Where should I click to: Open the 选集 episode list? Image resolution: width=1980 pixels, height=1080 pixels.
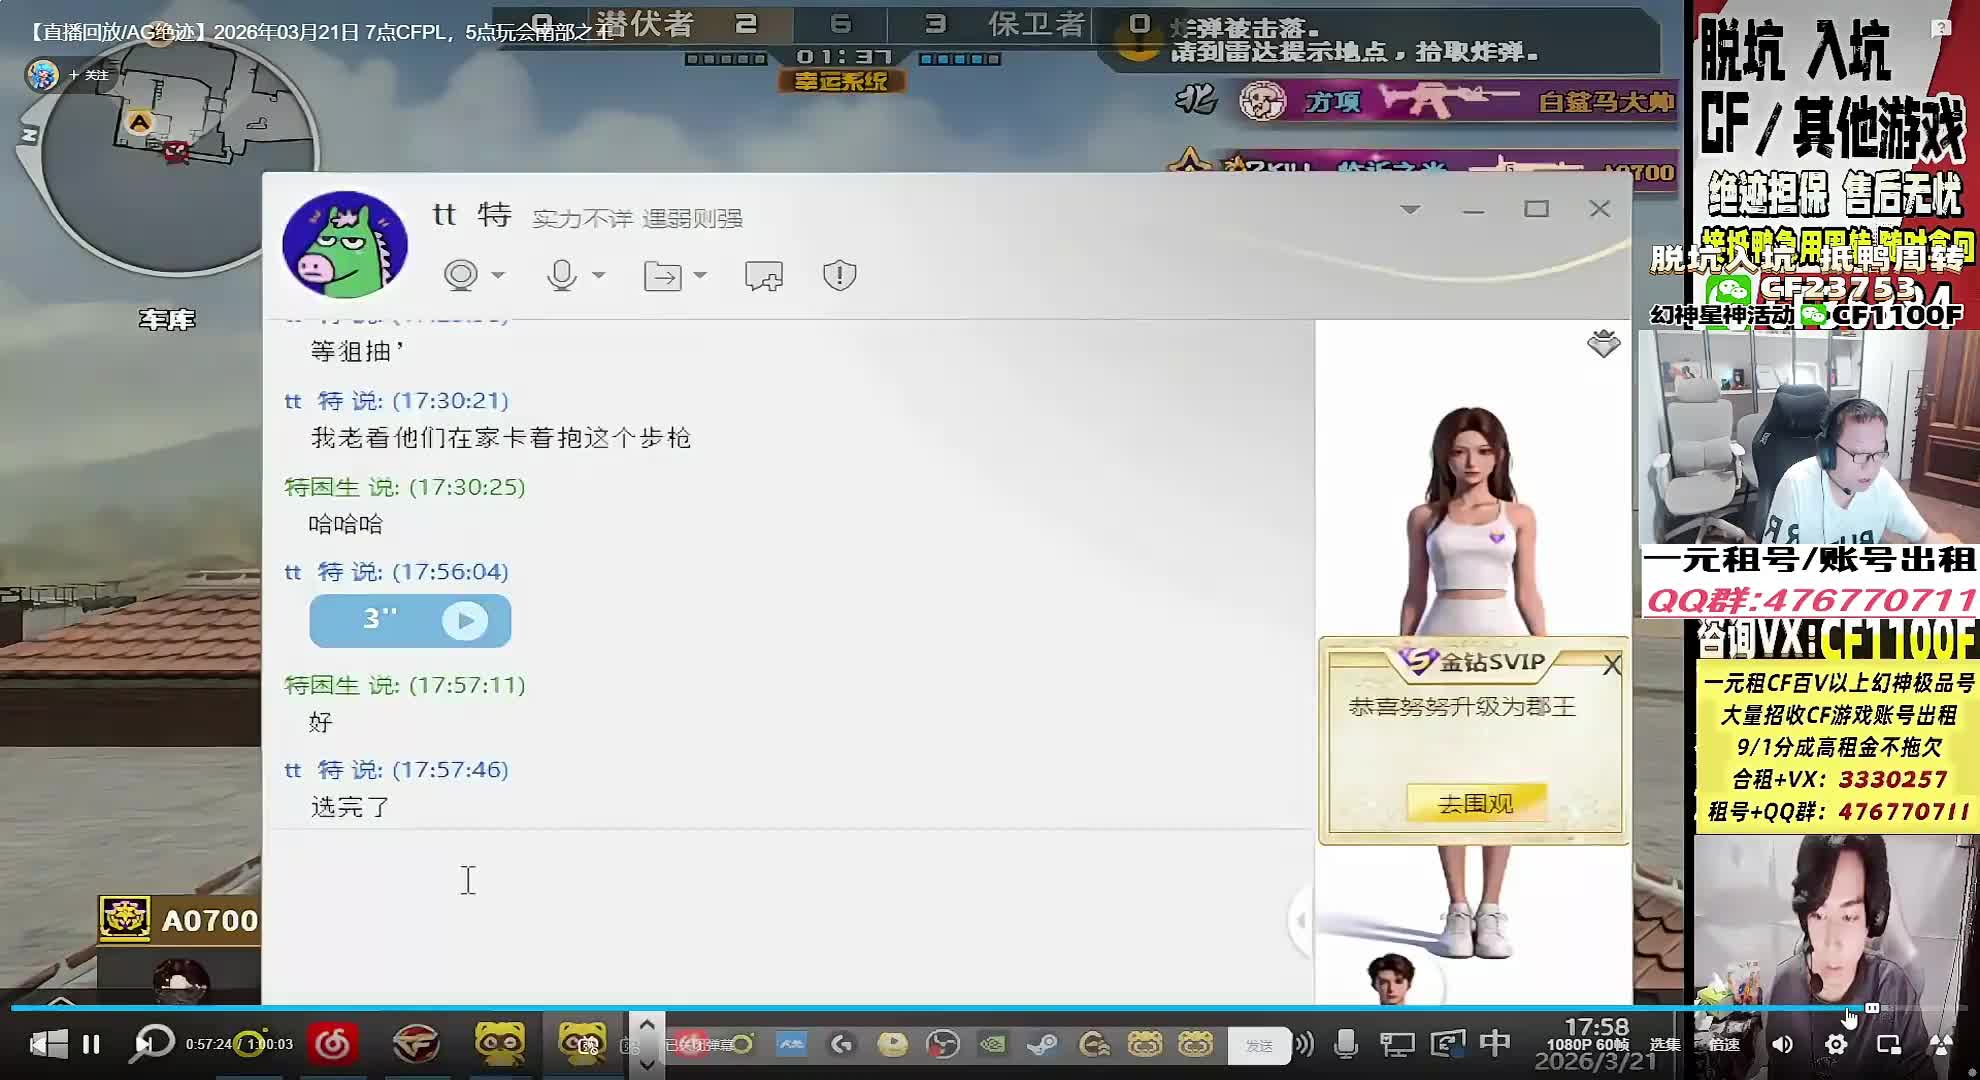tap(1665, 1045)
